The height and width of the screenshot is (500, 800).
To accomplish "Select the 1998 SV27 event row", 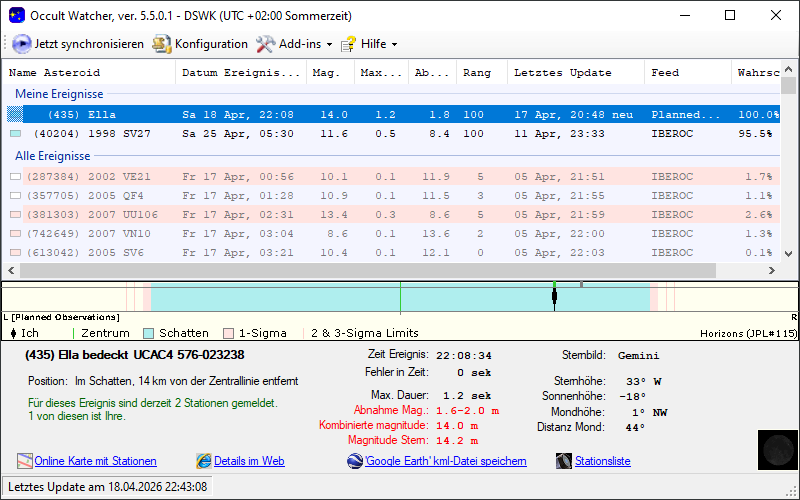I will click(x=393, y=134).
